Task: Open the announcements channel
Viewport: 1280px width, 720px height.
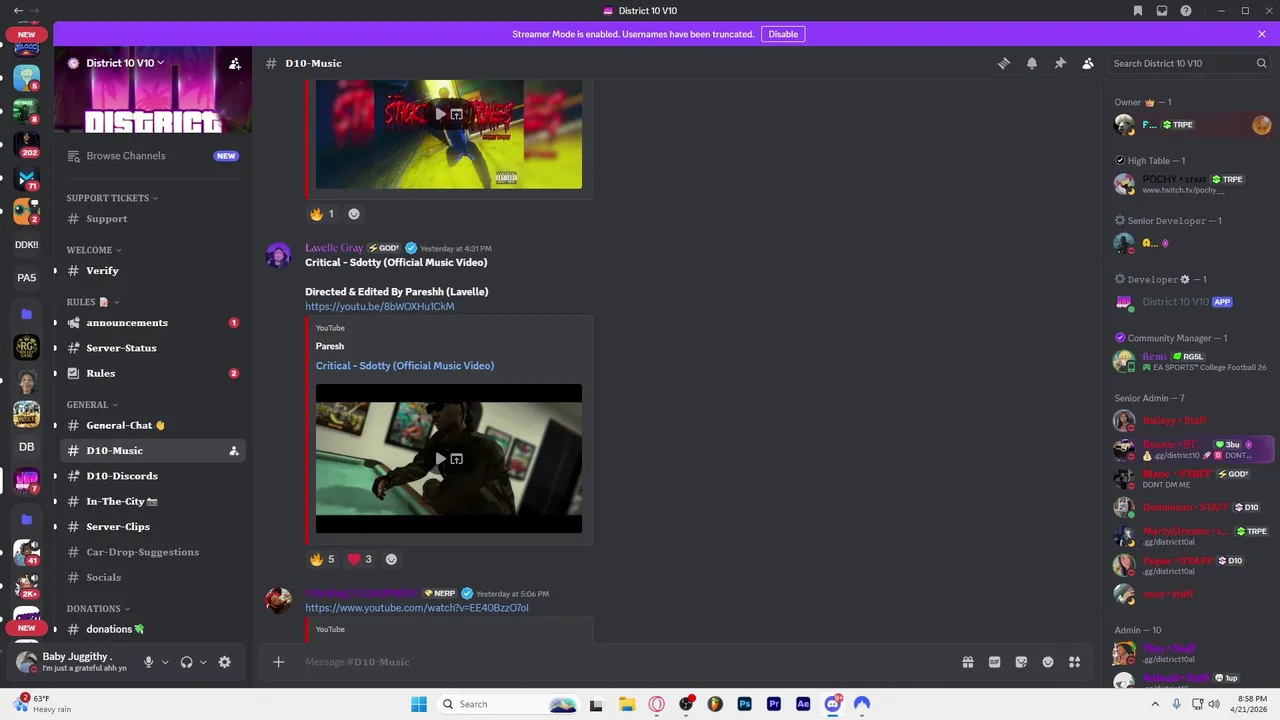Action: click(x=153, y=323)
